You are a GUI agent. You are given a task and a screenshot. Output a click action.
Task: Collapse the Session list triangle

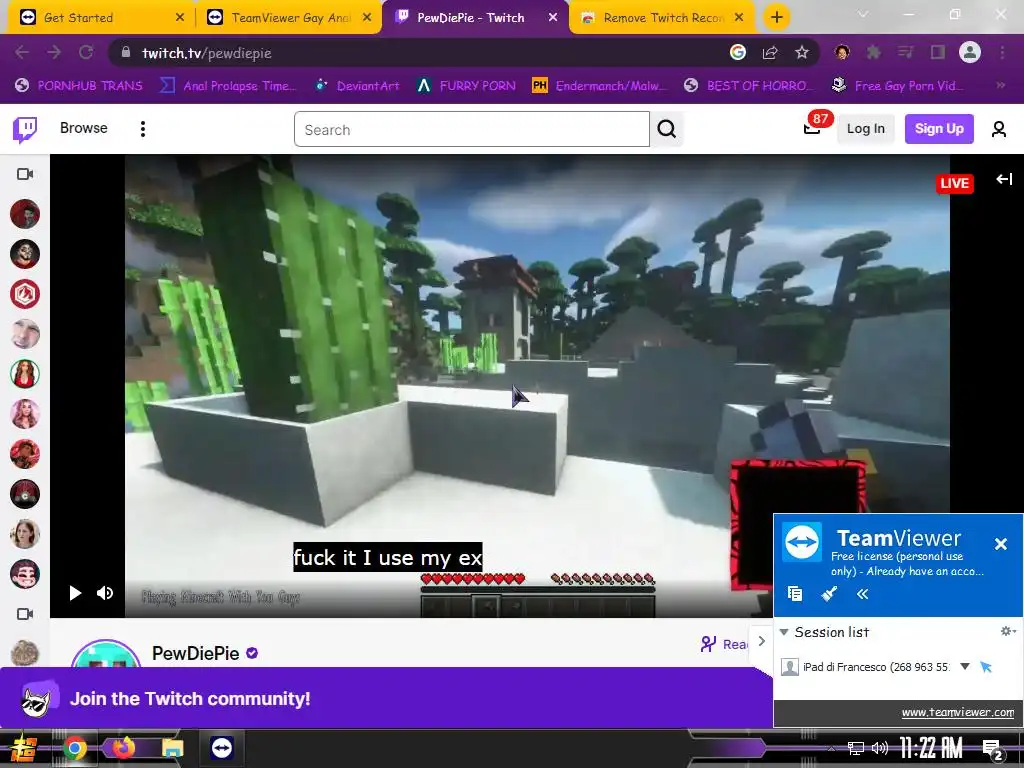tap(784, 632)
